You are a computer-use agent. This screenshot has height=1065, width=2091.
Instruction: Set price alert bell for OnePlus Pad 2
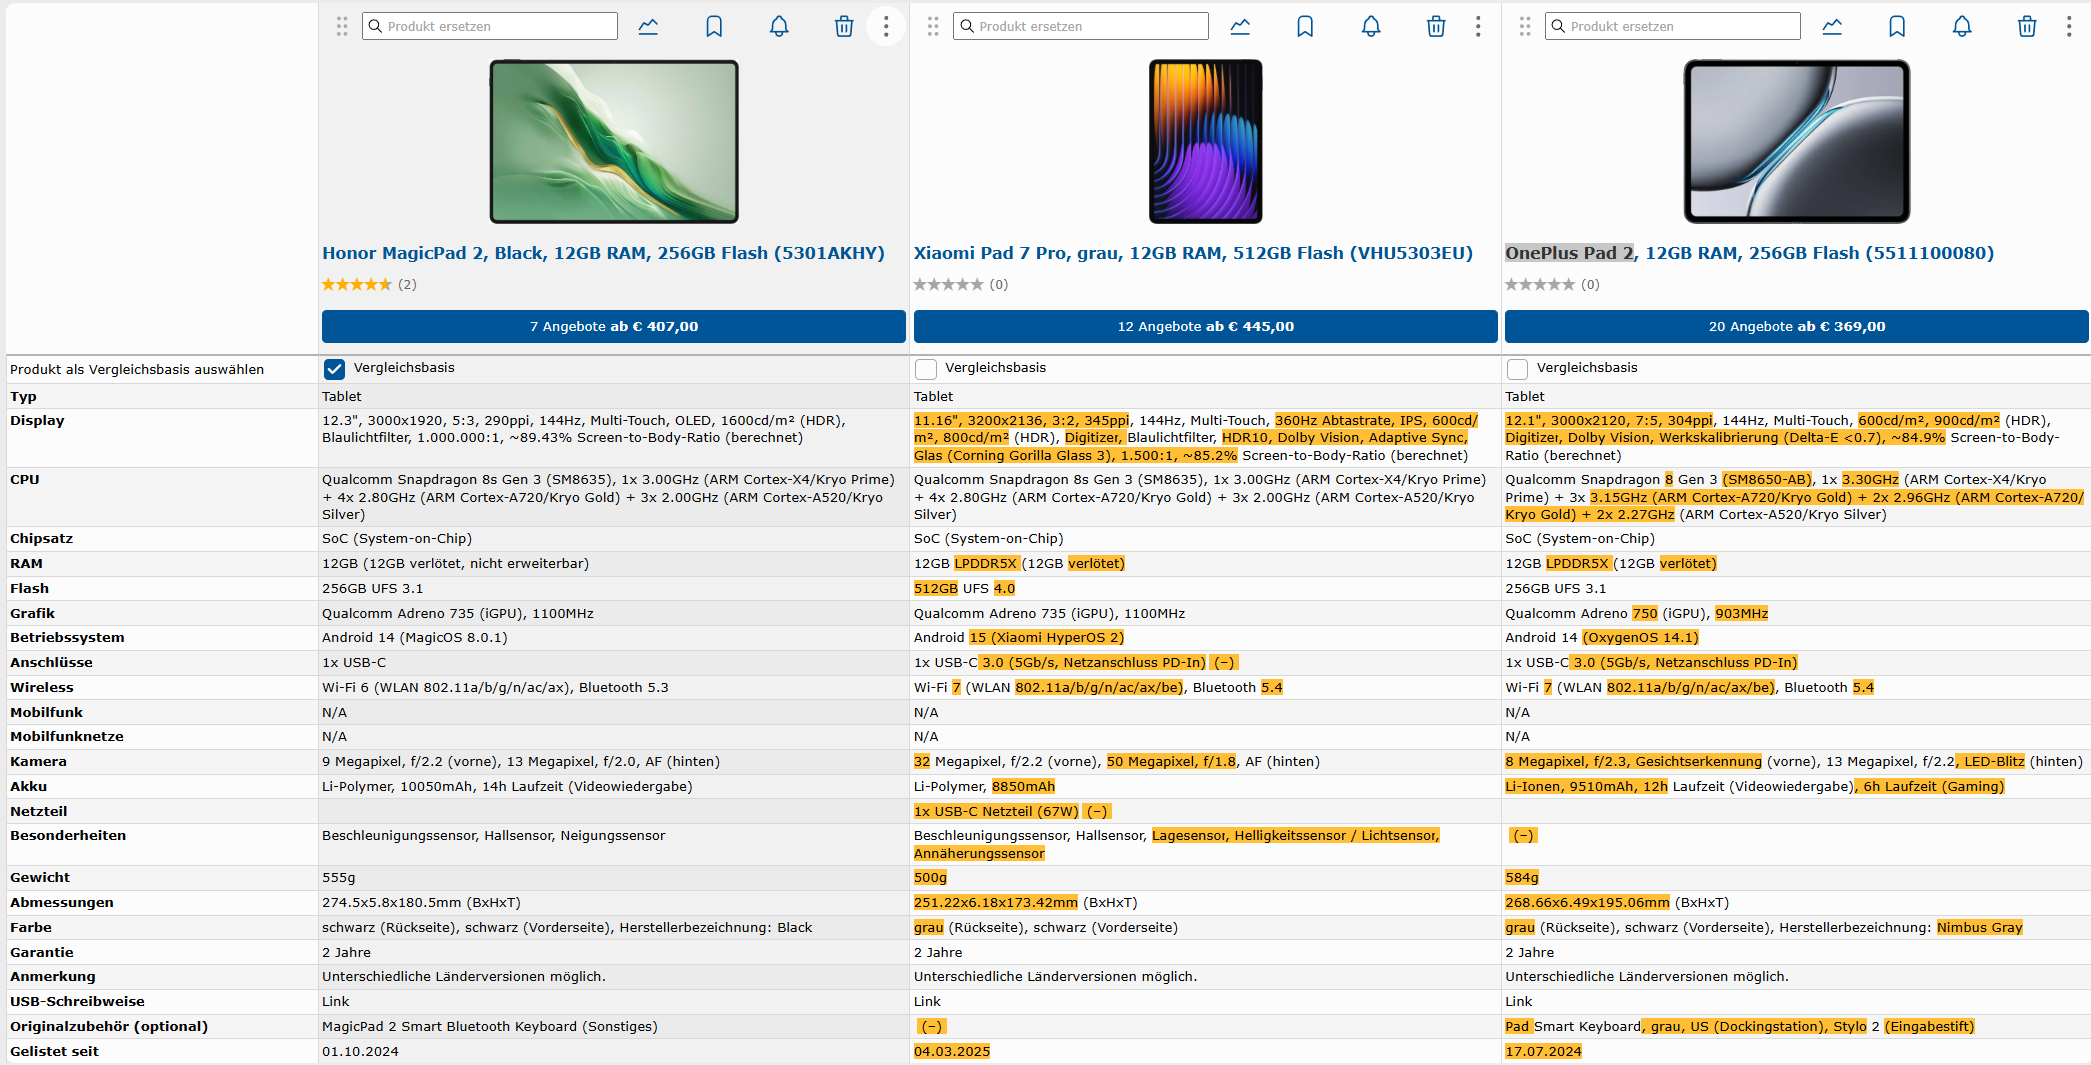tap(1962, 27)
